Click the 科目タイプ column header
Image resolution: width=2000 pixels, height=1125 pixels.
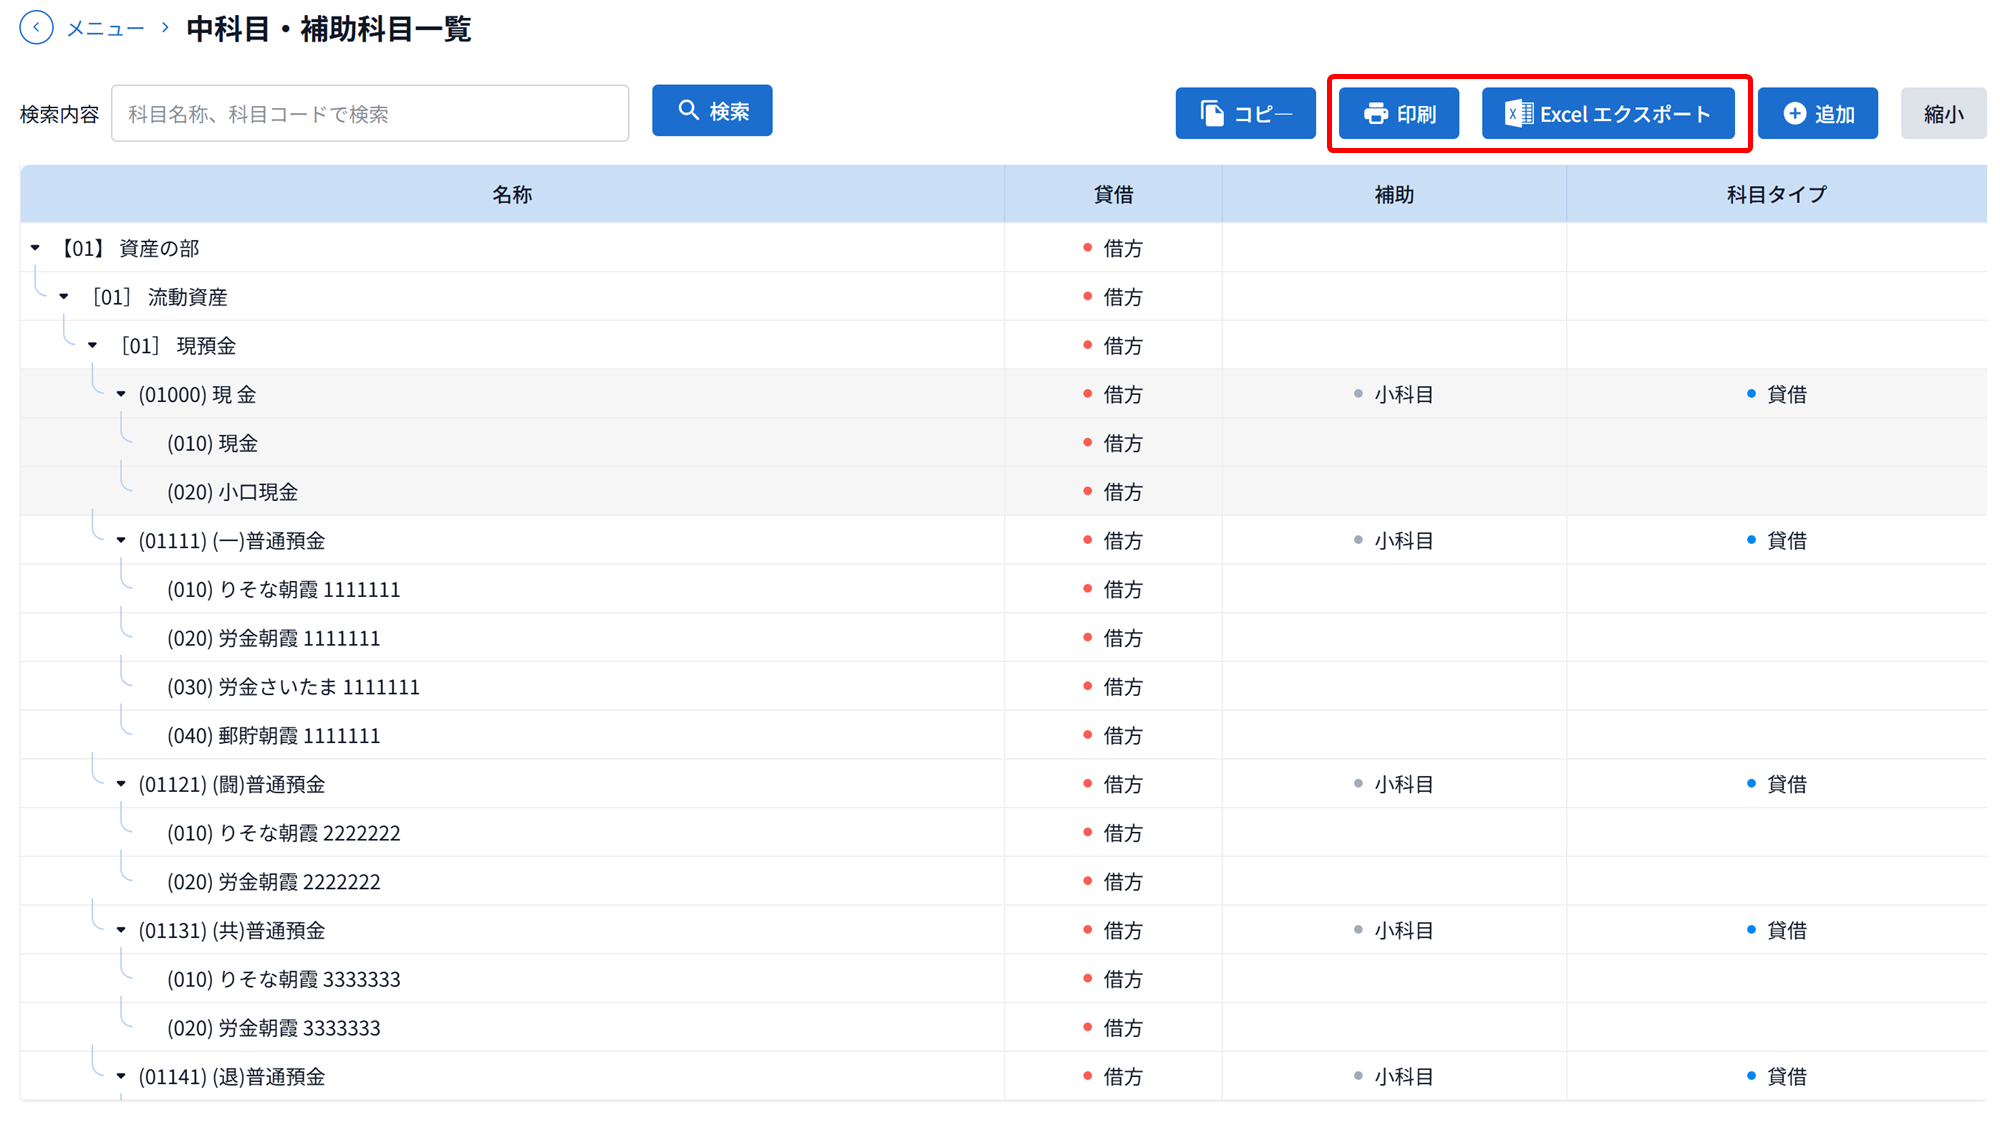tap(1776, 194)
